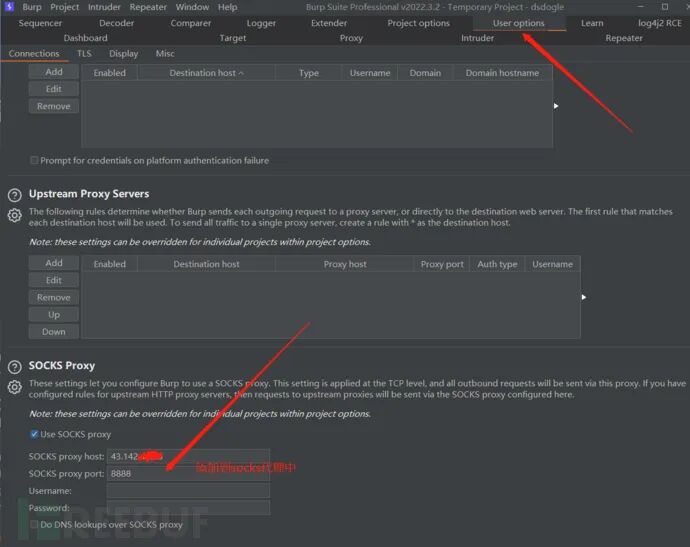Viewport: 690px width, 547px height.
Task: Move upstream proxy rule Up
Action: [x=54, y=315]
